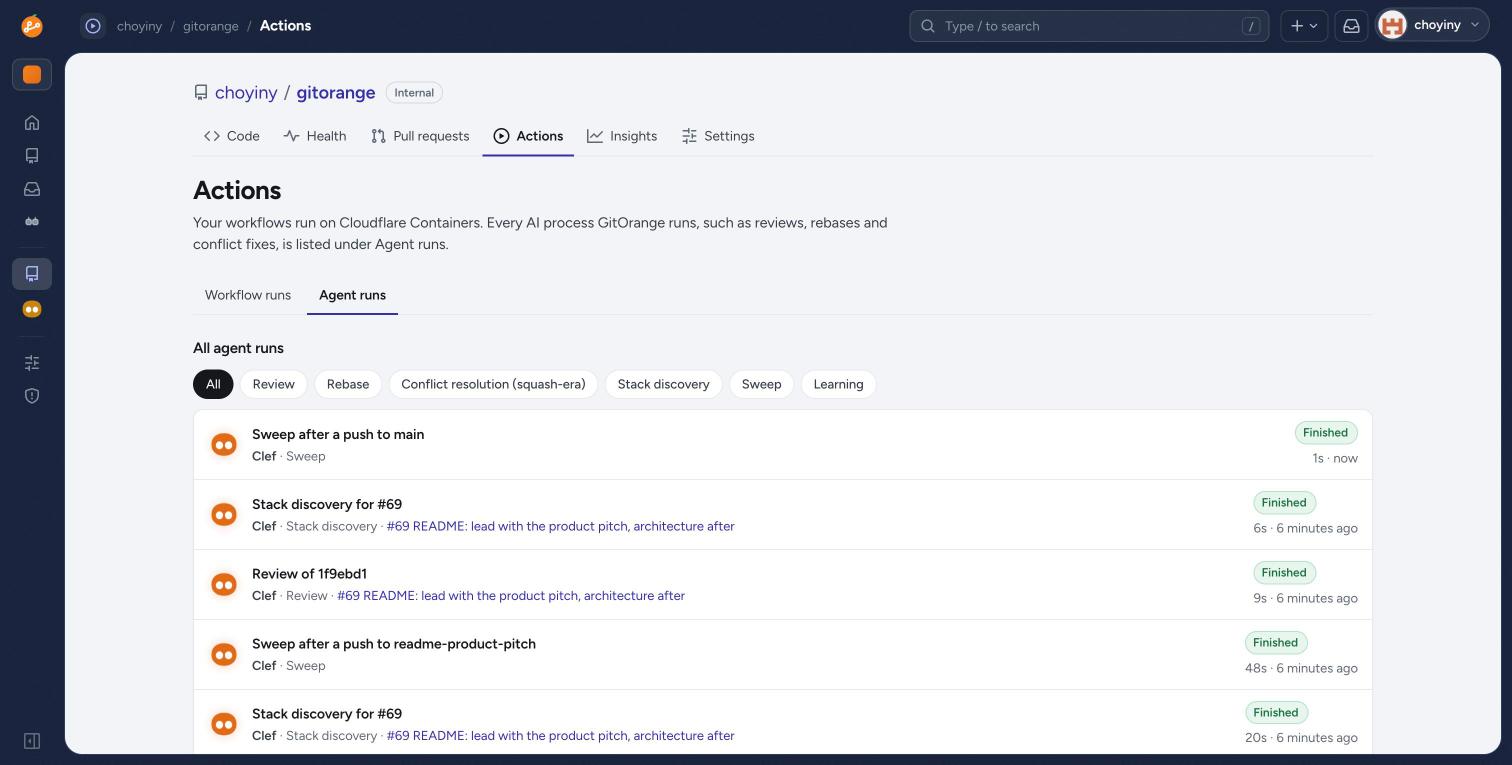Open the sidebar inbox tray icon
Viewport: 1512px width, 765px height.
tap(32, 189)
